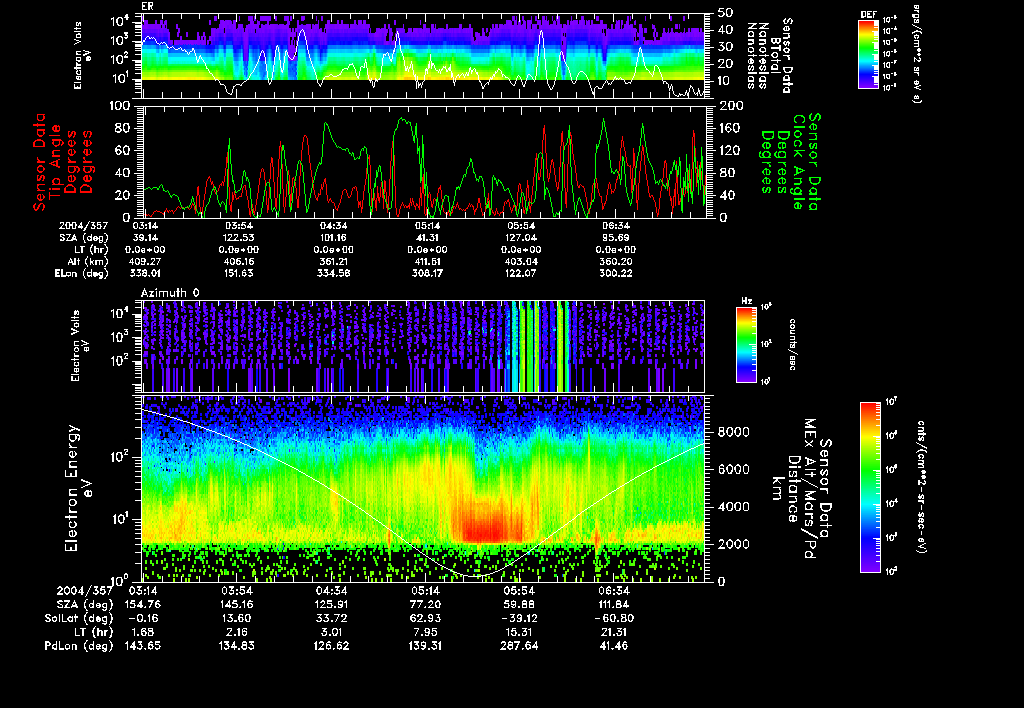This screenshot has height=708, width=1024.
Task: Click local time value 15.31
Action: (519, 632)
